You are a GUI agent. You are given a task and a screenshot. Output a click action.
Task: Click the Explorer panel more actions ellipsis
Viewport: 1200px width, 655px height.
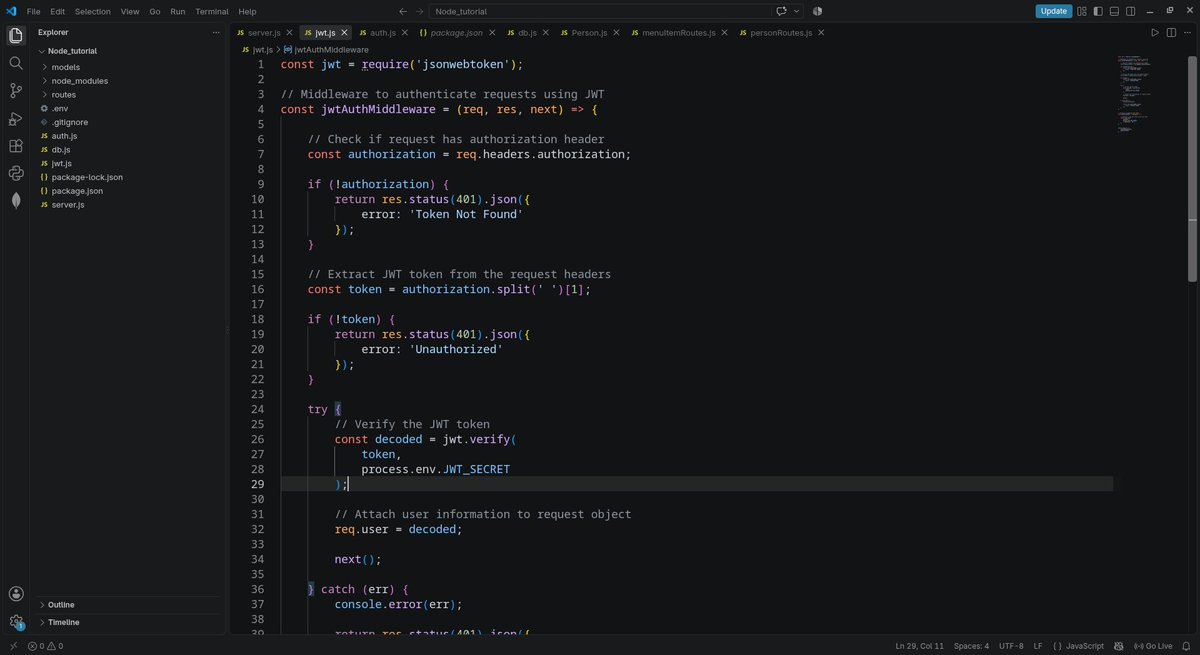tap(215, 32)
